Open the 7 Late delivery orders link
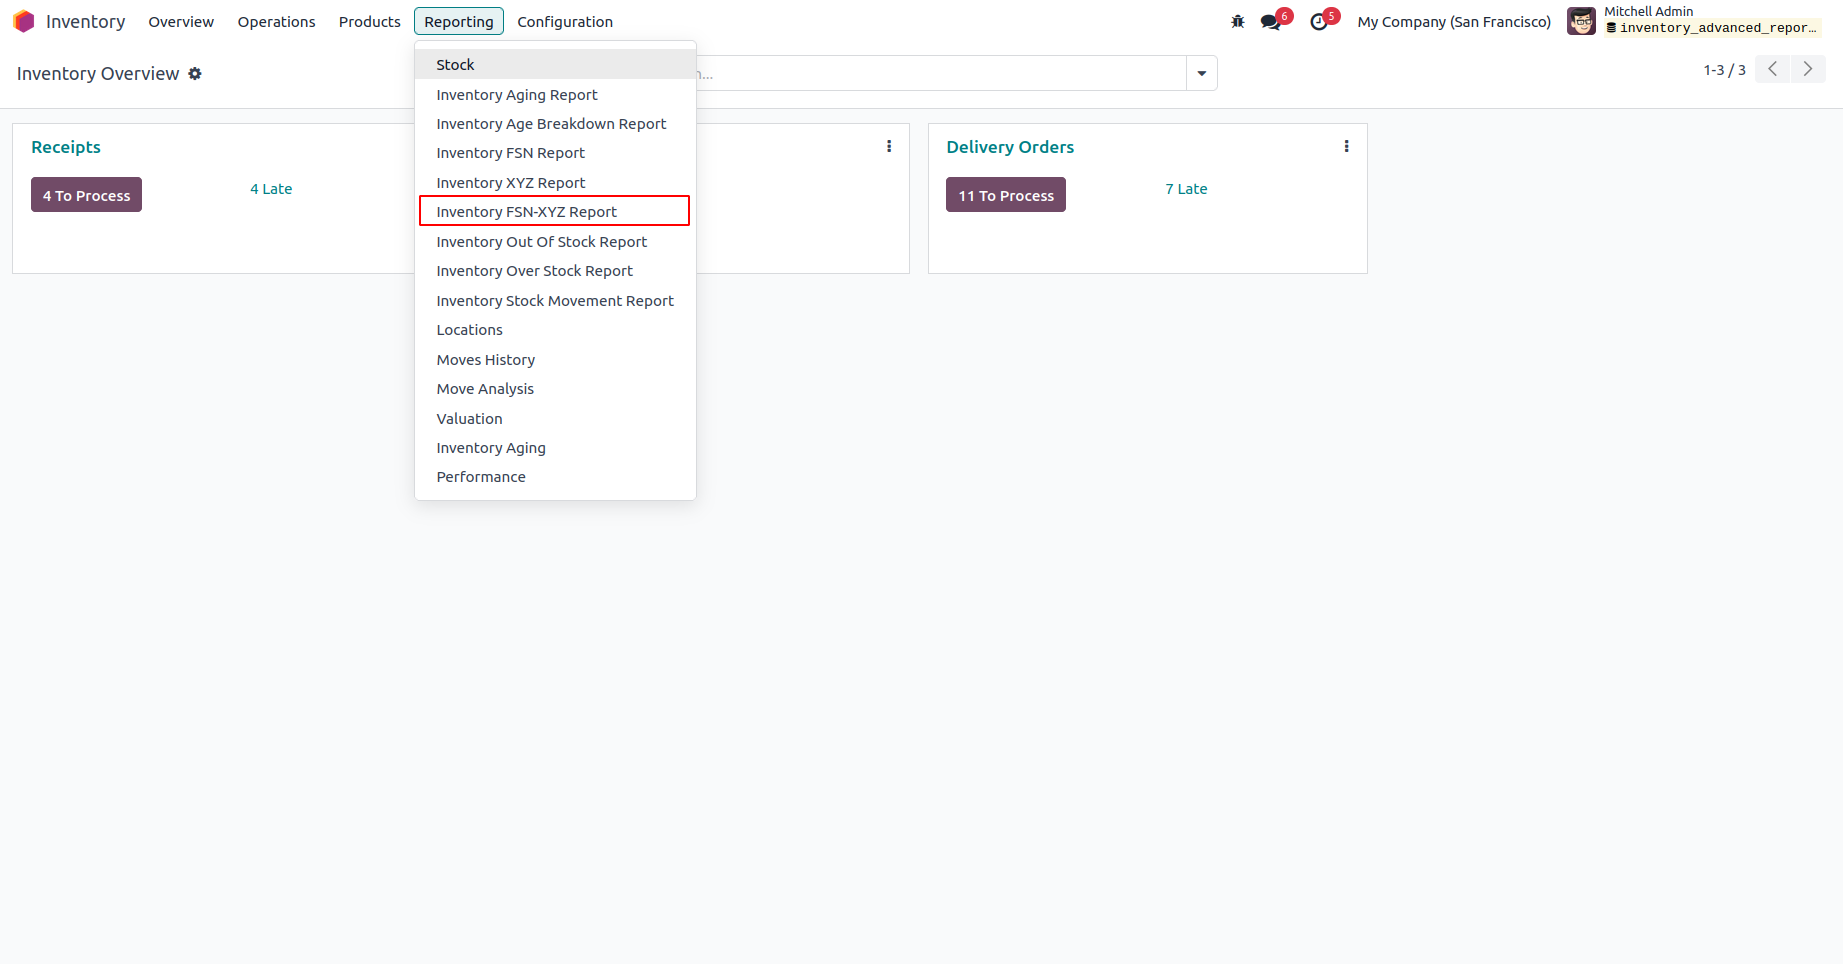Screen dimensions: 1843x964 pyautogui.click(x=1186, y=188)
